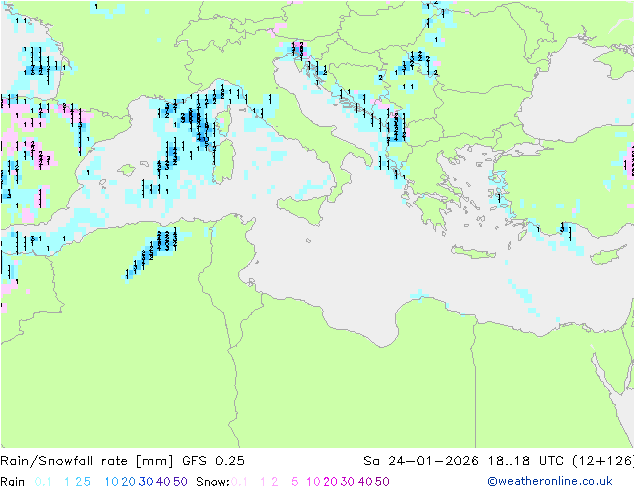Click the island of Cyprus on map
Viewport: 634px width, 490px height.
click(609, 255)
